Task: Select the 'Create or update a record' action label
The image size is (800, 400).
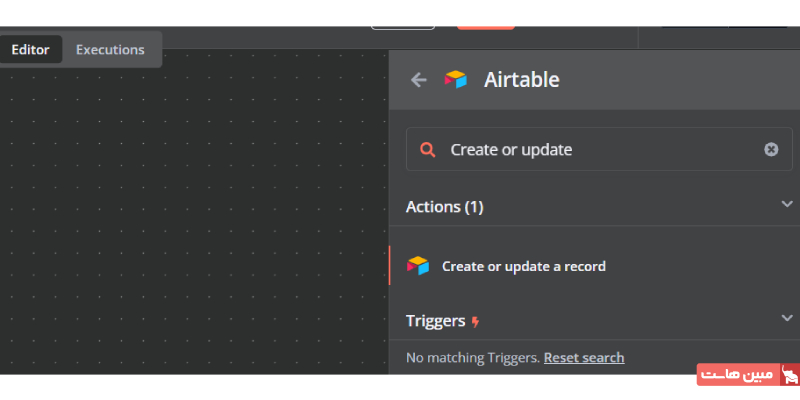Action: click(x=523, y=266)
